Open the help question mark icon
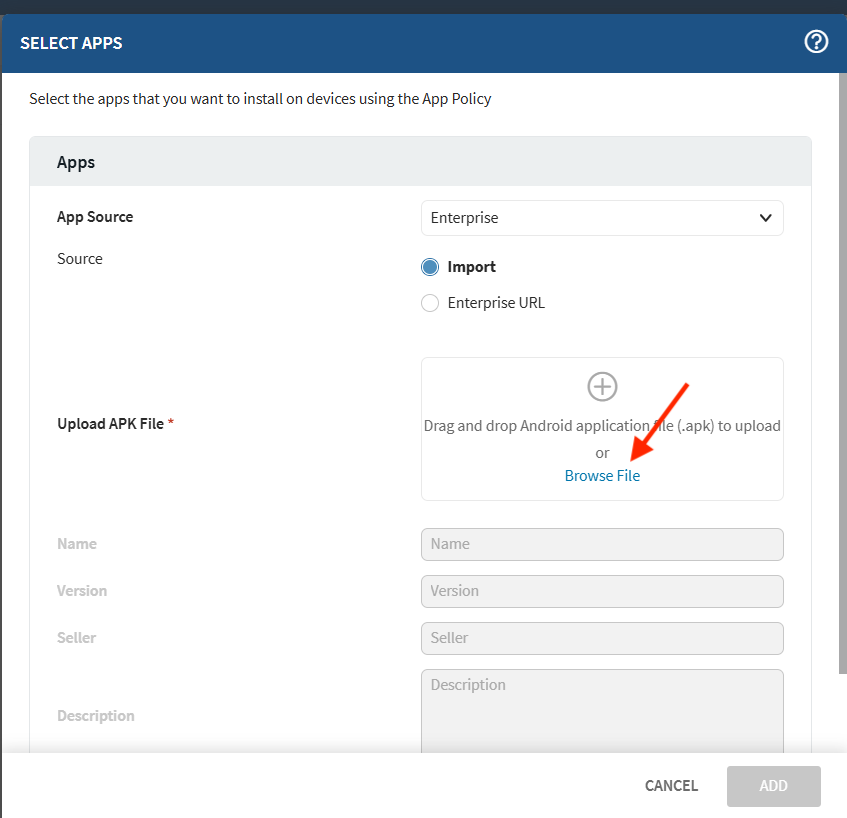847x818 pixels. pos(816,42)
